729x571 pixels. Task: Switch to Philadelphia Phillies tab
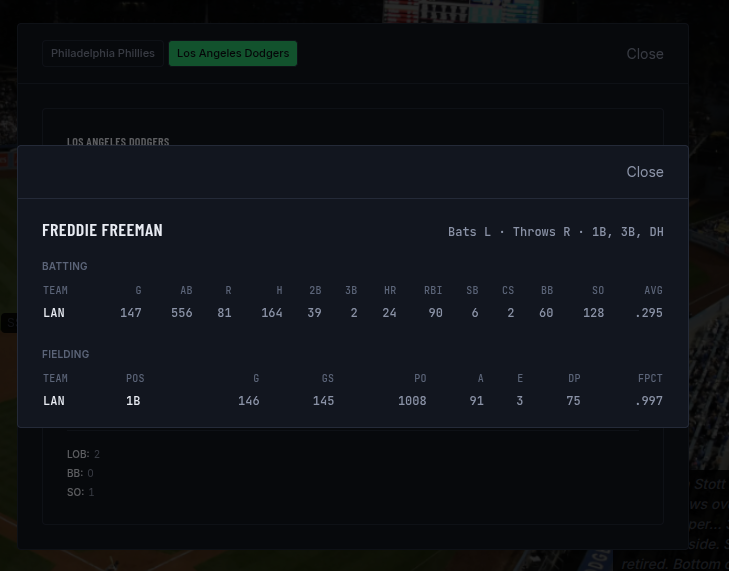click(x=103, y=53)
